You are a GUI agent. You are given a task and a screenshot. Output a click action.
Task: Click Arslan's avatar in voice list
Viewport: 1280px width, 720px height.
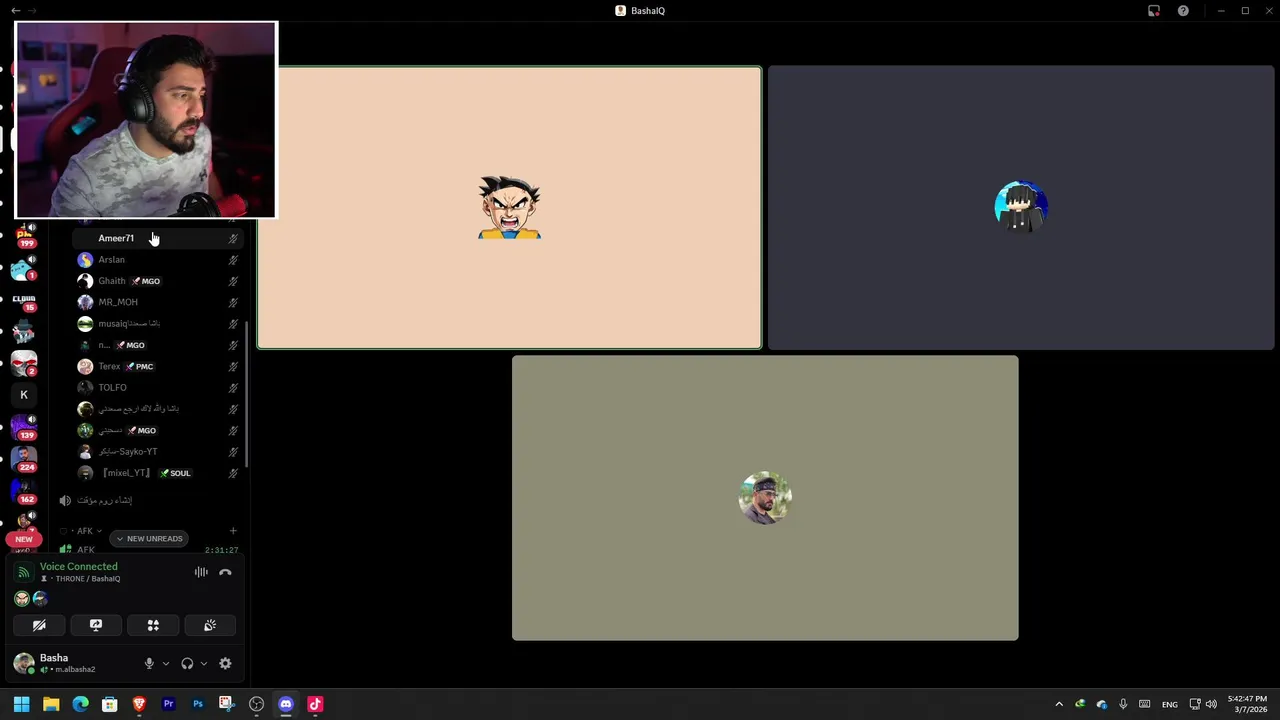coord(85,260)
